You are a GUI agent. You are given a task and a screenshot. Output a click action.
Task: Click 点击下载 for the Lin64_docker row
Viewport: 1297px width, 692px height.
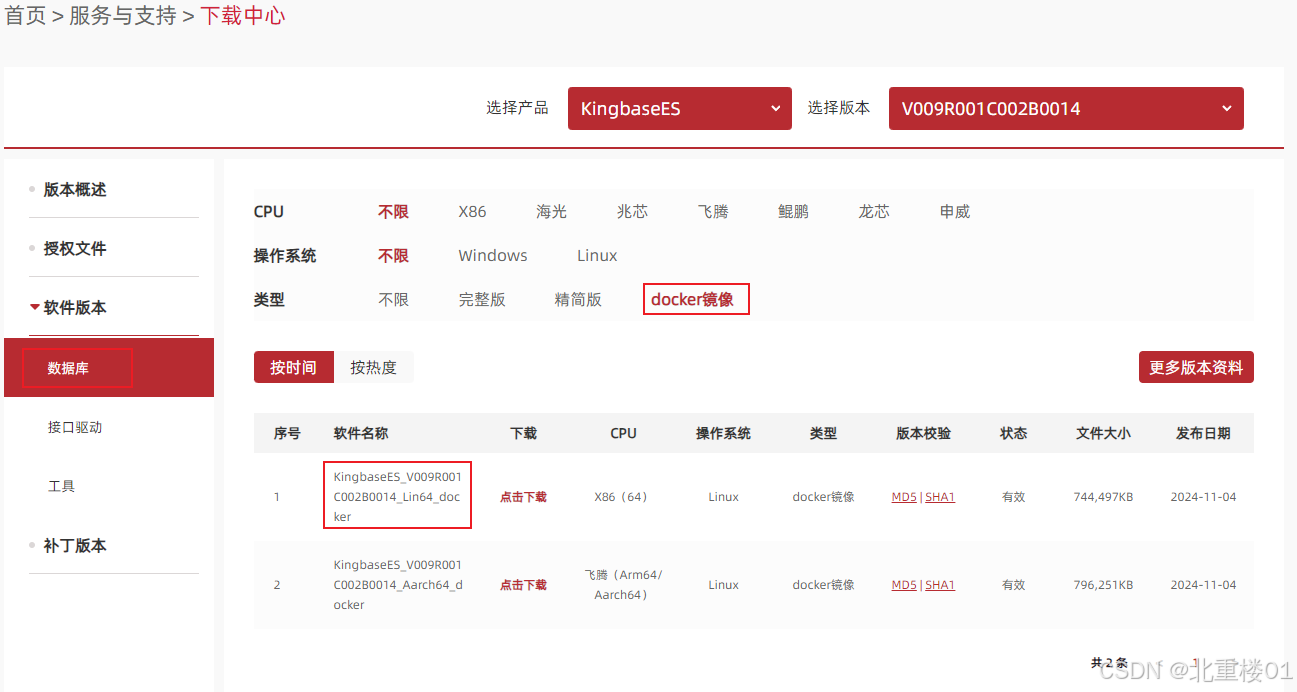(523, 497)
